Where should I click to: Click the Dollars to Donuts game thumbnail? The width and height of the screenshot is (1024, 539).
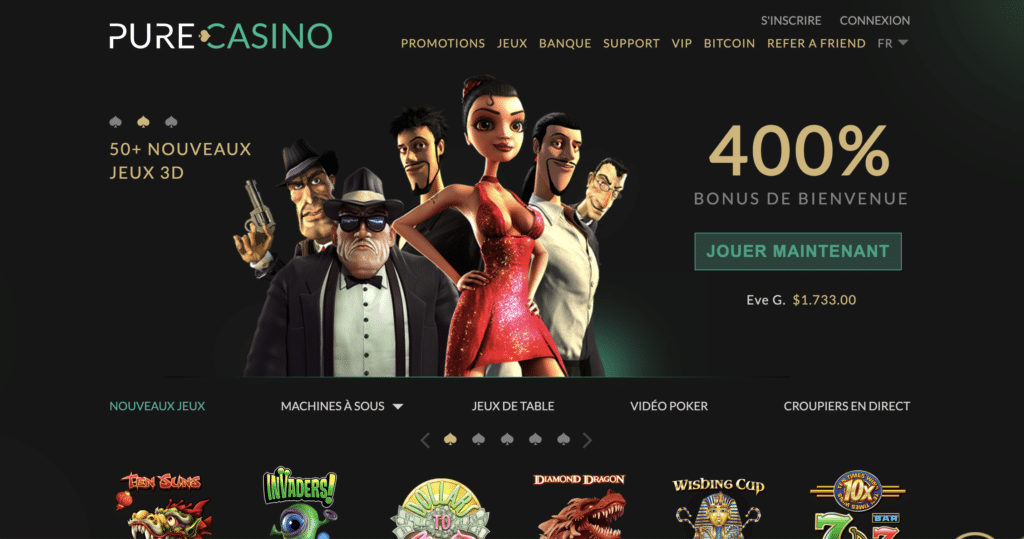coord(441,508)
